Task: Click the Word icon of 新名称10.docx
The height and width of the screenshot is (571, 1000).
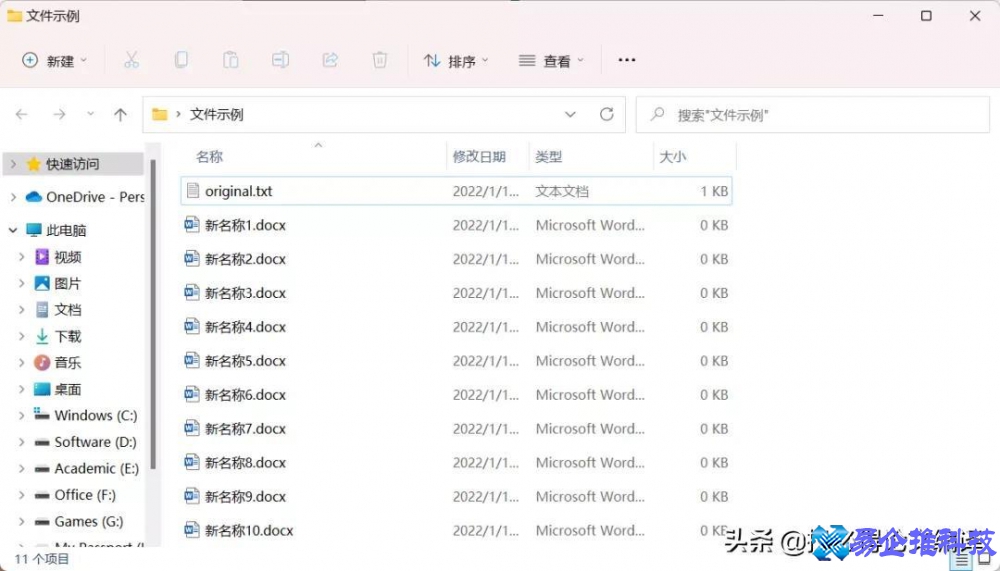Action: tap(192, 530)
